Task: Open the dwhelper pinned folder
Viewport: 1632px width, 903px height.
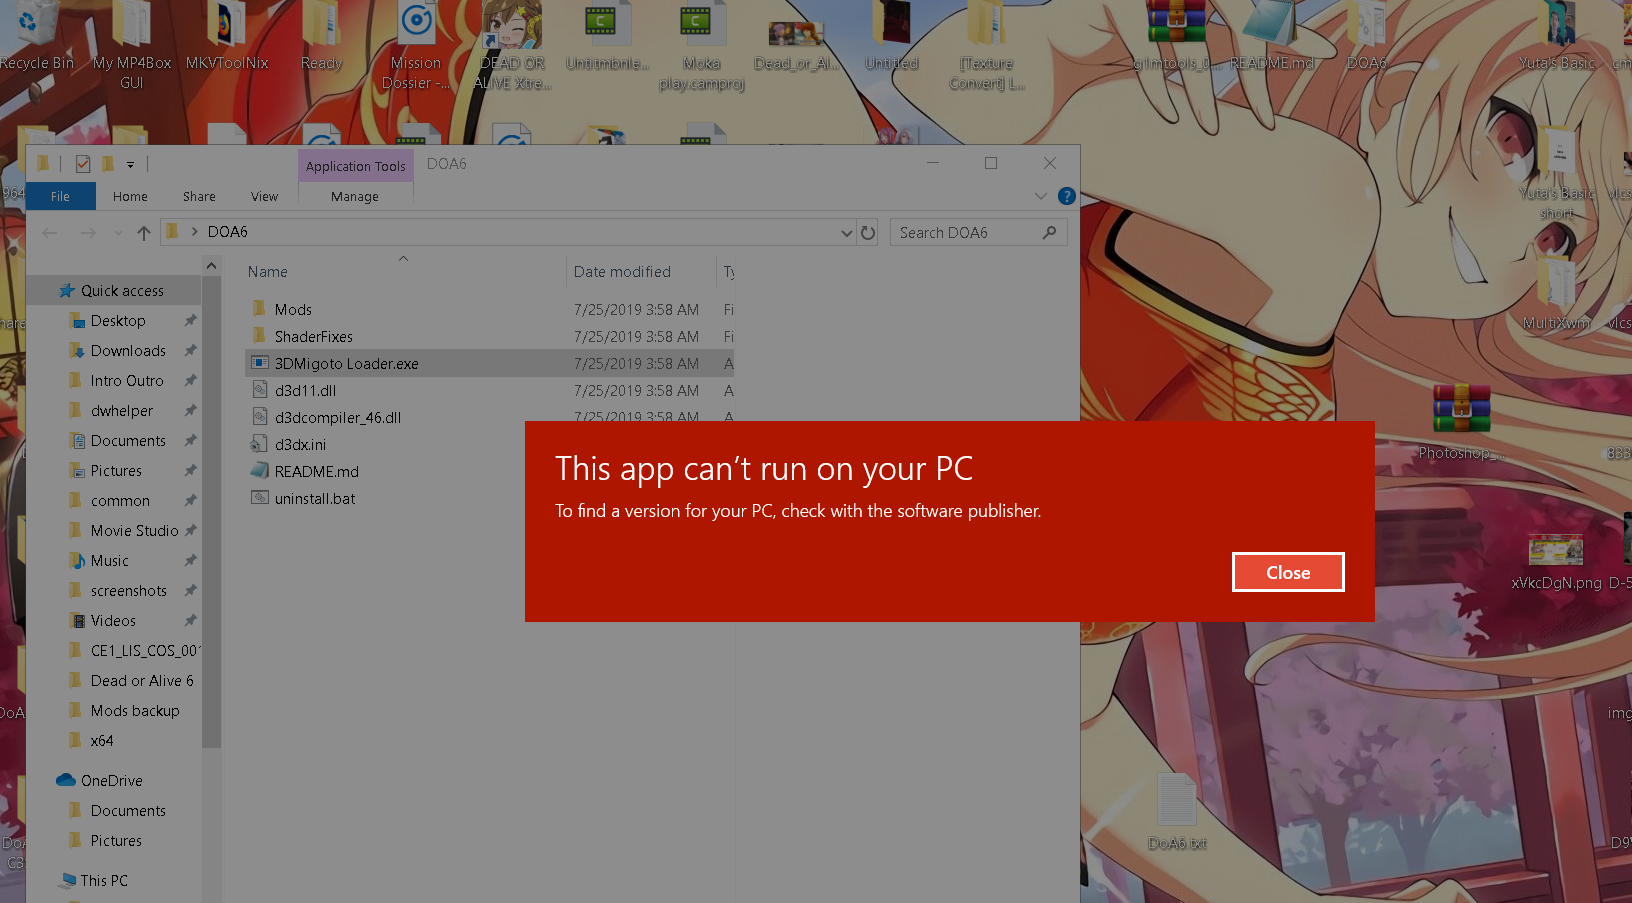Action: [x=122, y=410]
